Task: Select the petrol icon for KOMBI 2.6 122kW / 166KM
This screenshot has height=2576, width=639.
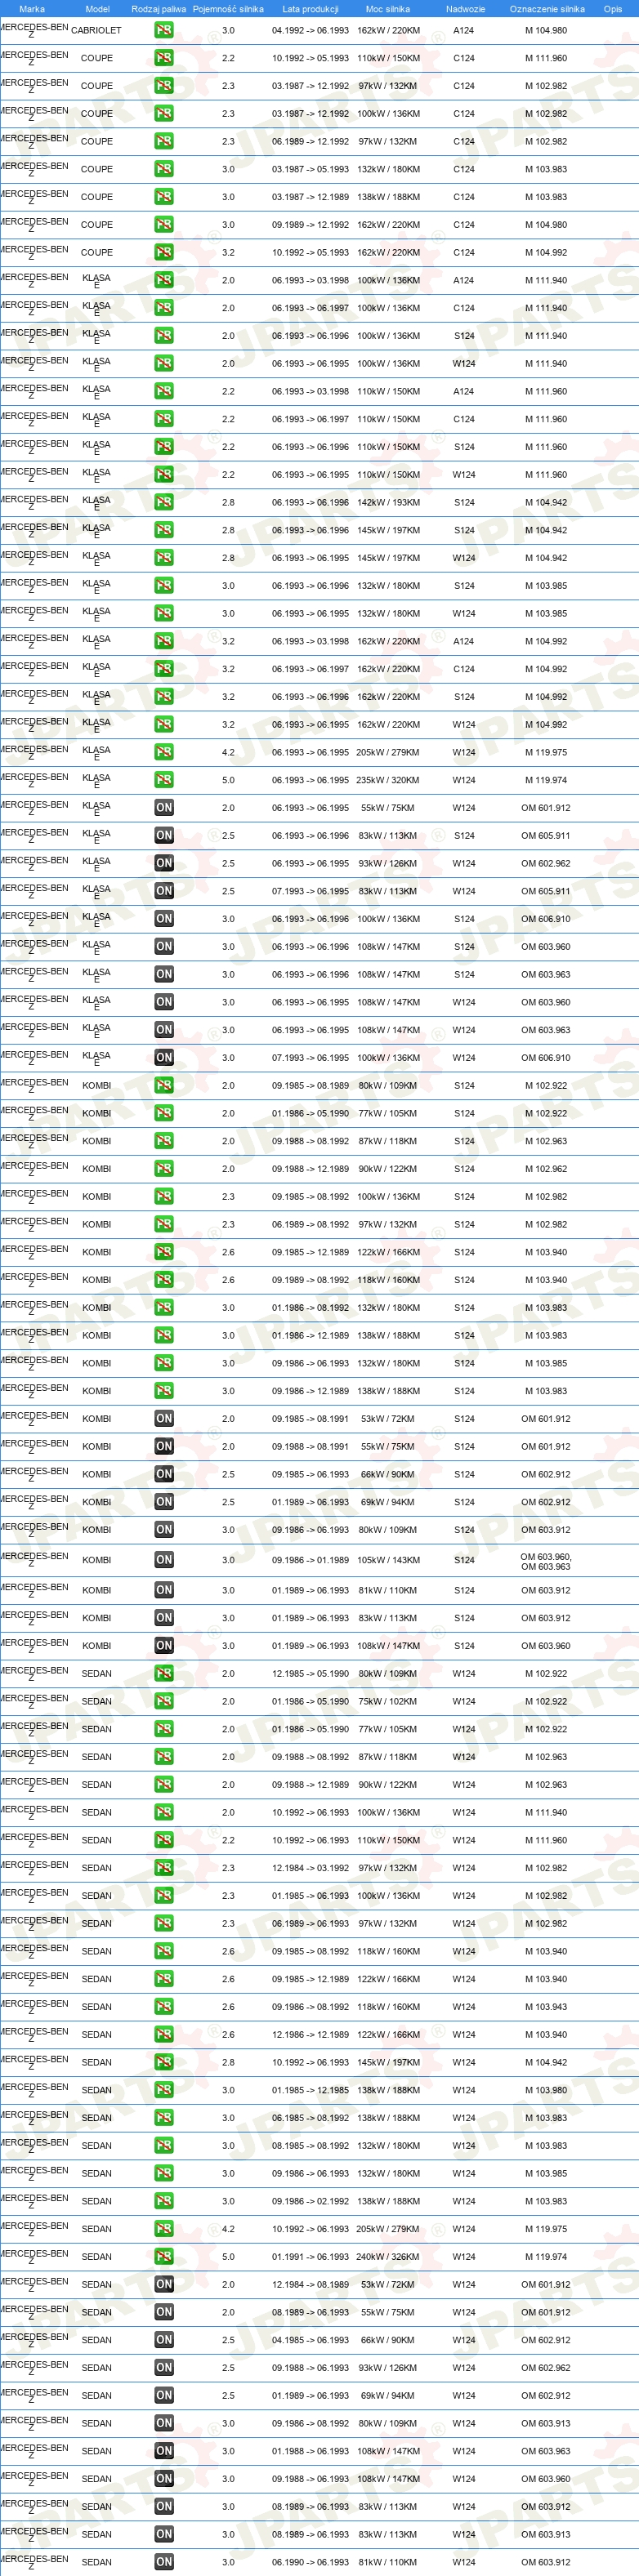Action: coord(164,1252)
